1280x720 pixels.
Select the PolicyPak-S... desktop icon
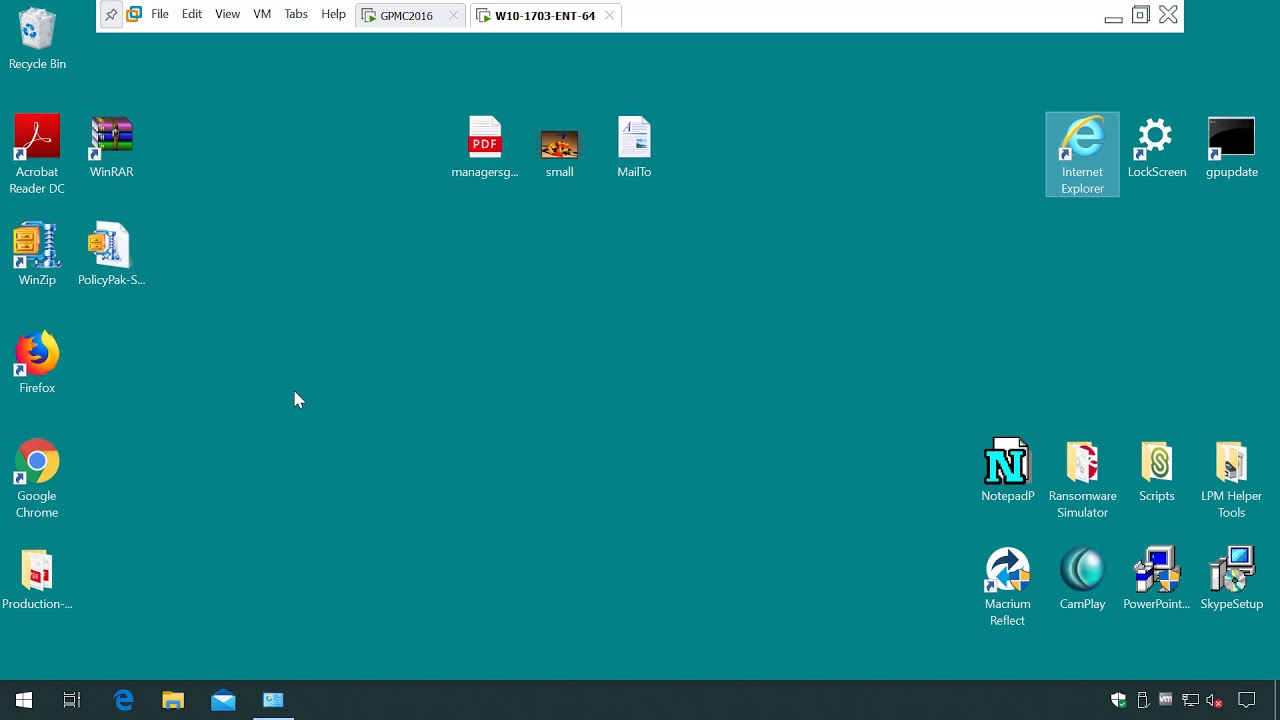(111, 255)
